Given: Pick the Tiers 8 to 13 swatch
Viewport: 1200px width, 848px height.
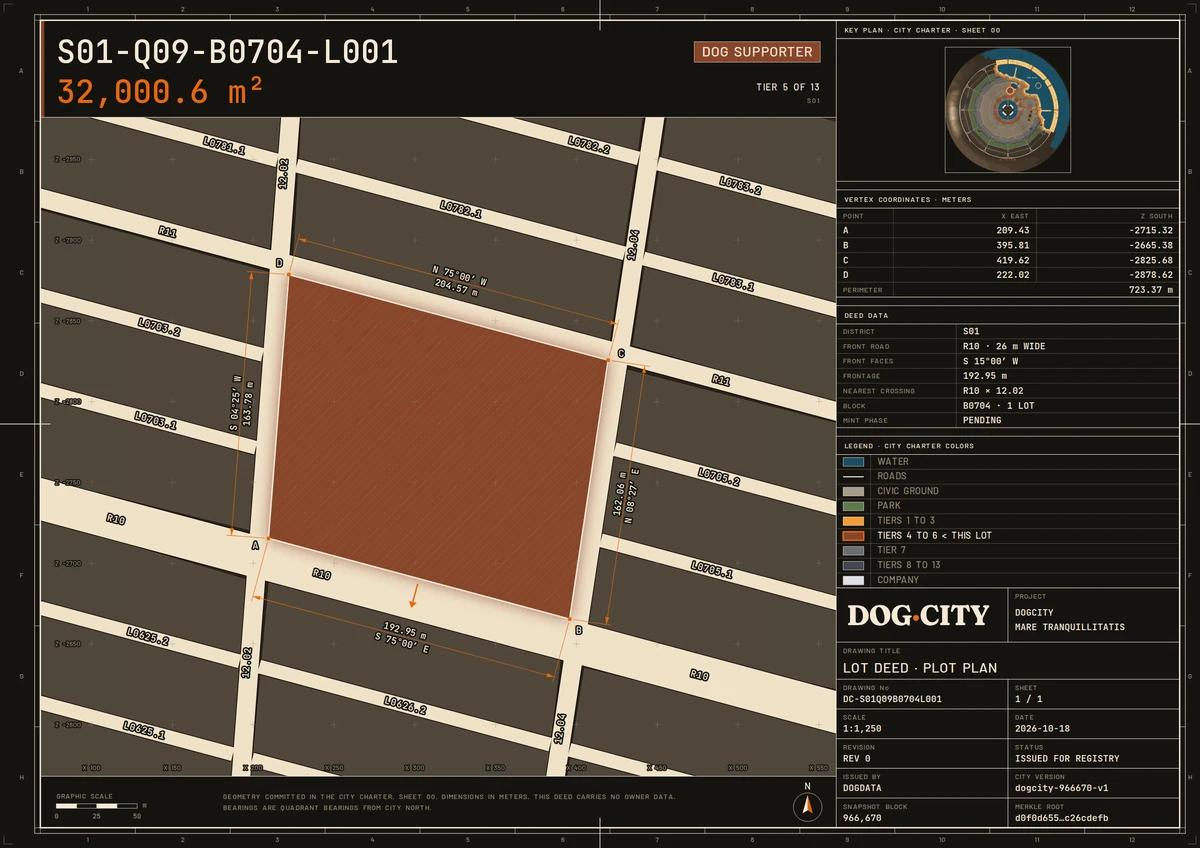Looking at the screenshot, I should (853, 565).
